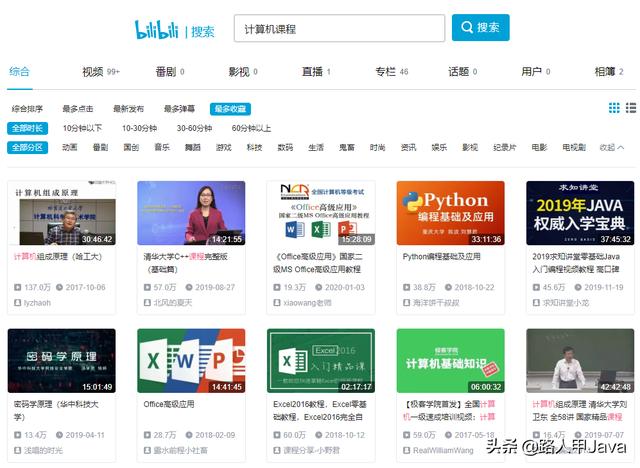Filter by 60分钟以上 duration

251,128
